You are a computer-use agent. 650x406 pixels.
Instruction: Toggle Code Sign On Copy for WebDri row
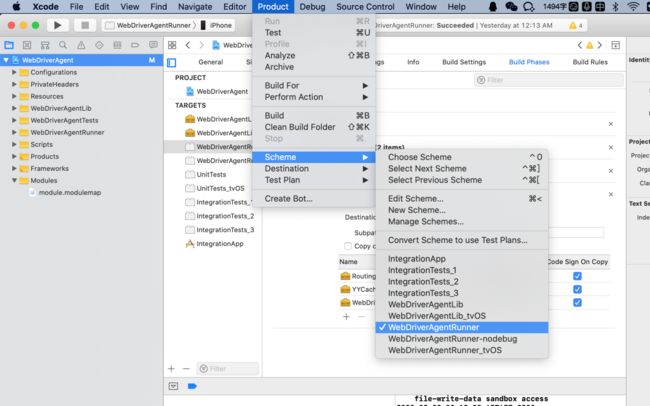click(x=577, y=303)
